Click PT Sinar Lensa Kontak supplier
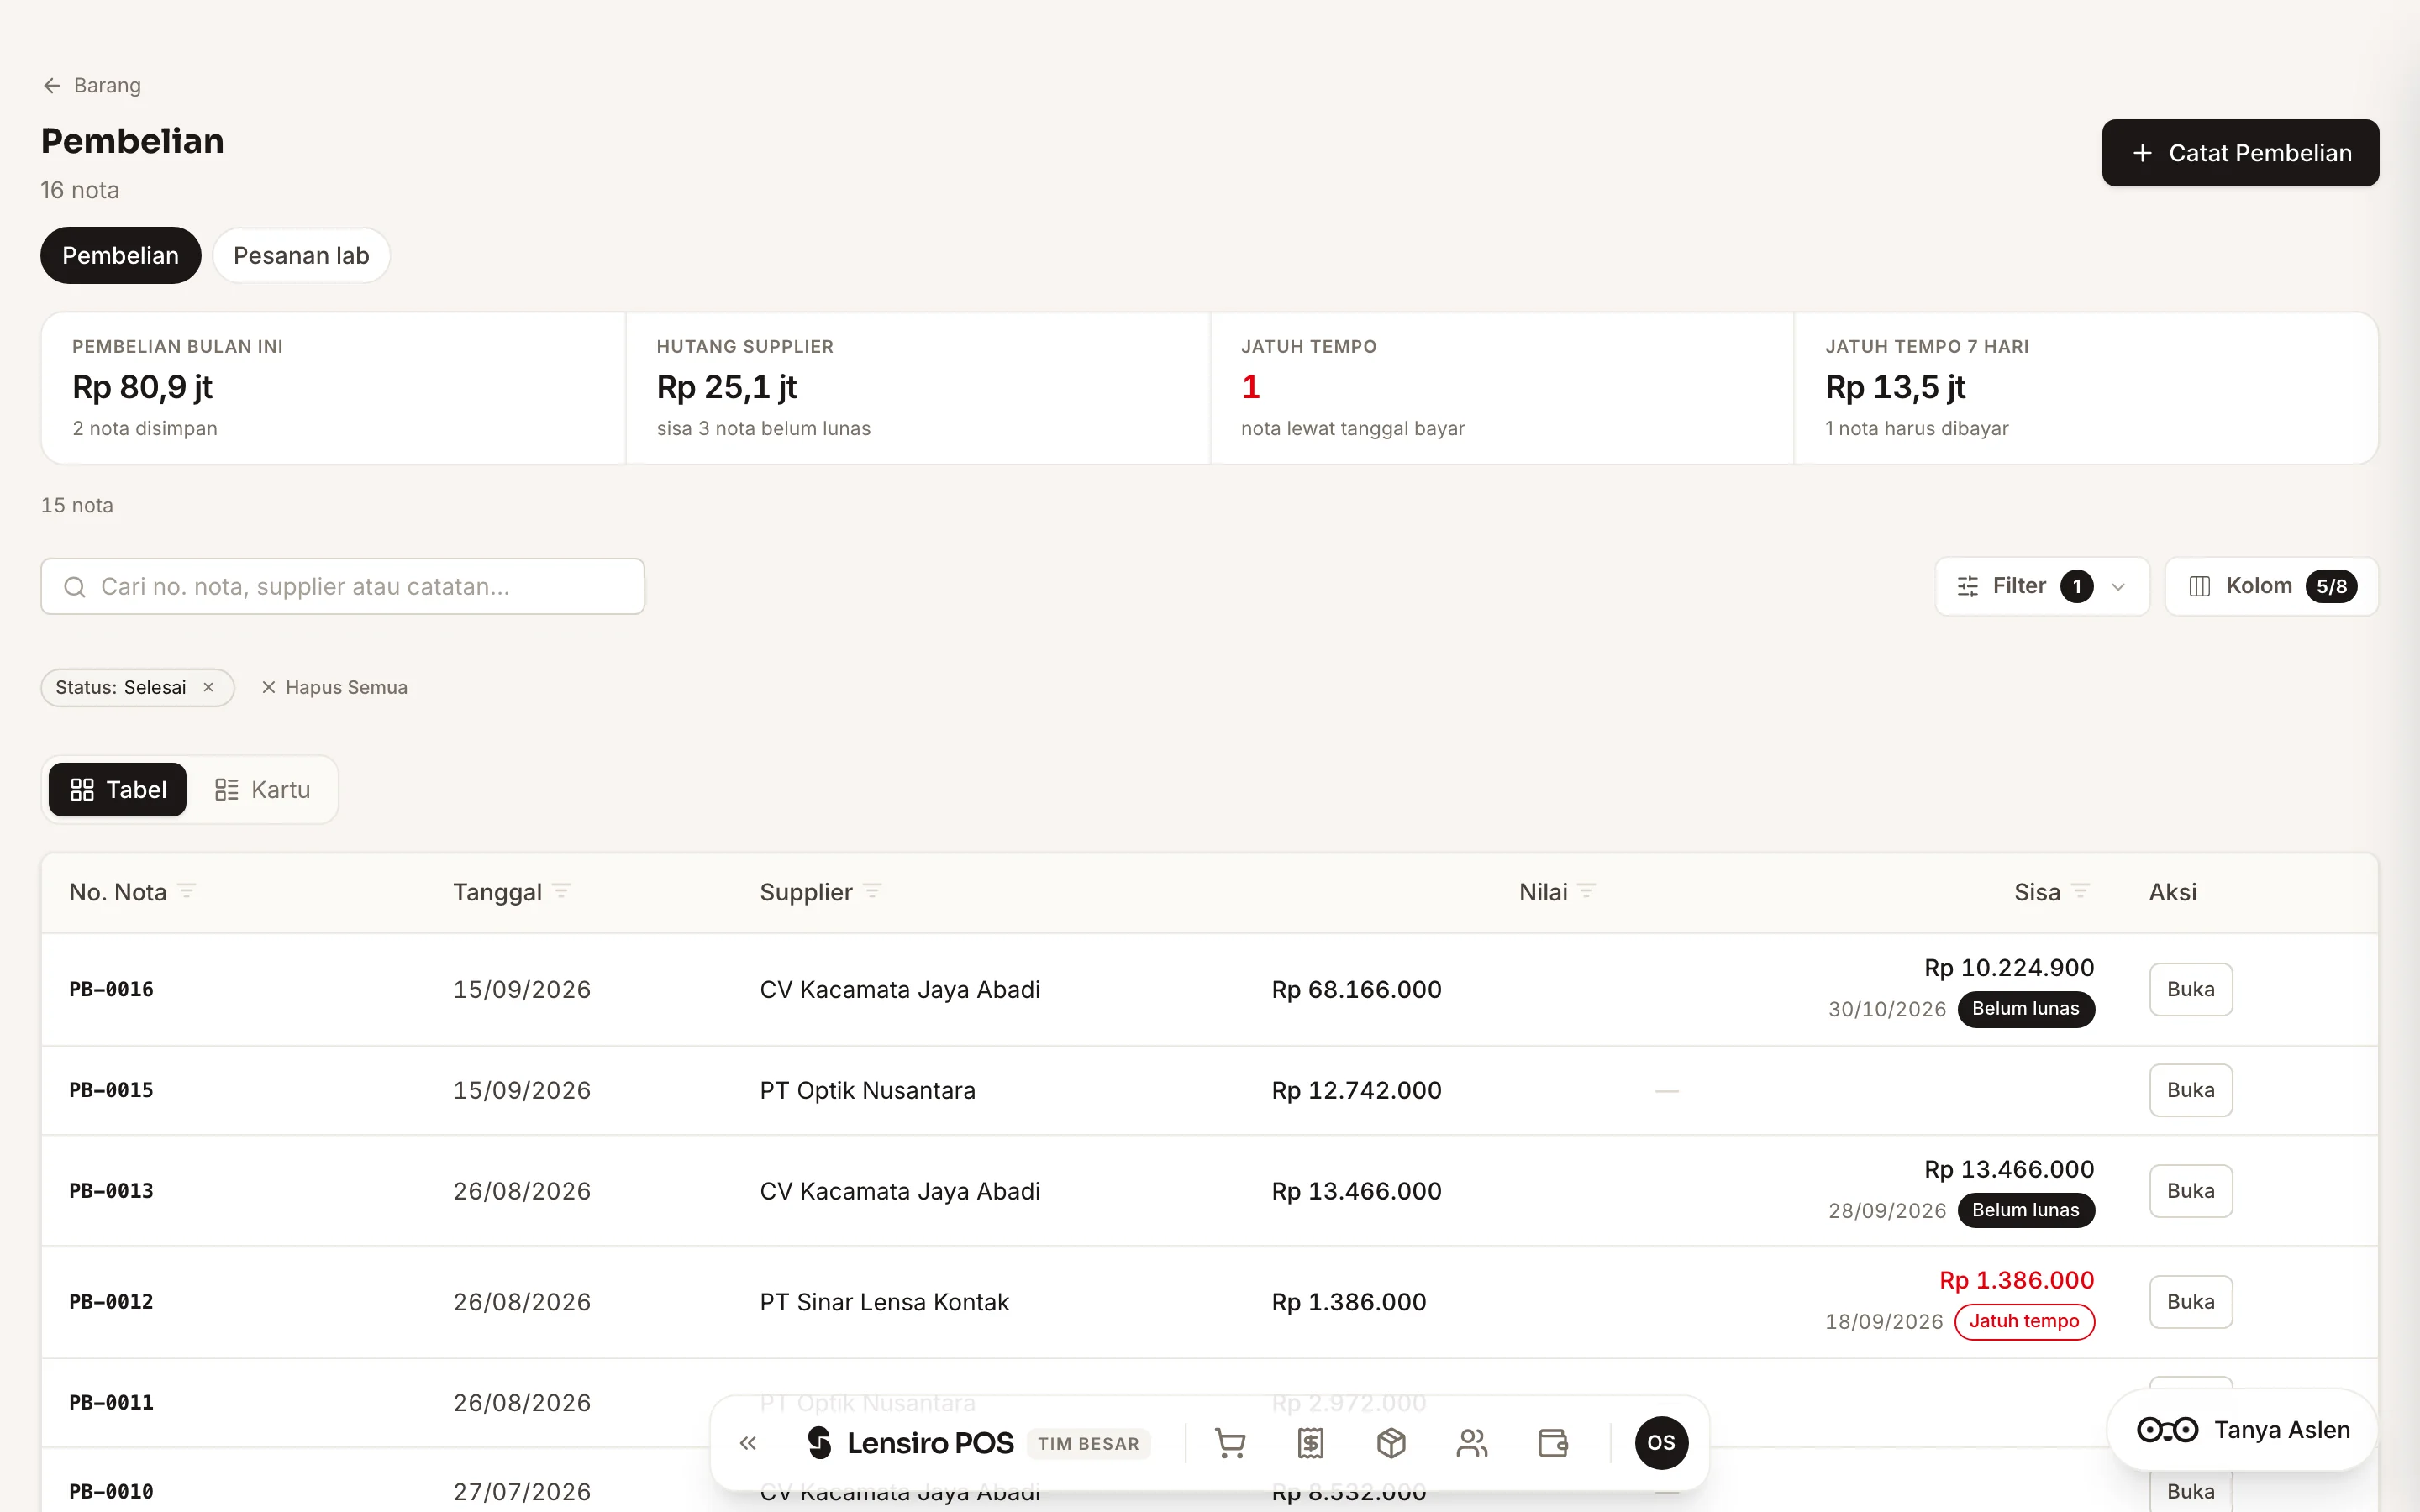The width and height of the screenshot is (2420, 1512). tap(884, 1302)
